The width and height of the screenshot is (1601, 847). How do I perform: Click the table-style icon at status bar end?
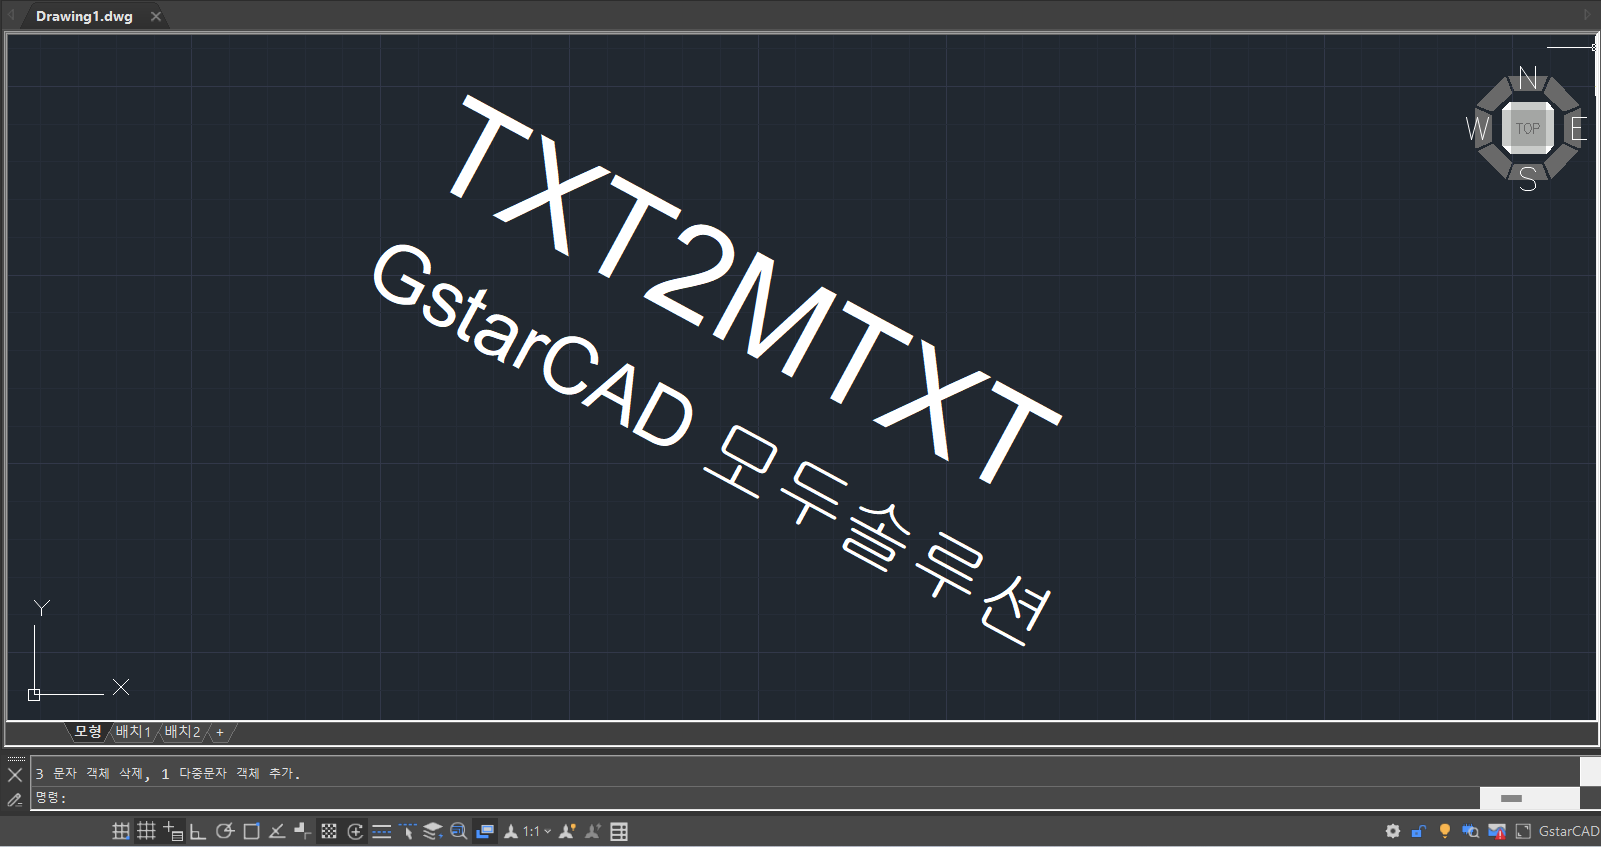[619, 831]
